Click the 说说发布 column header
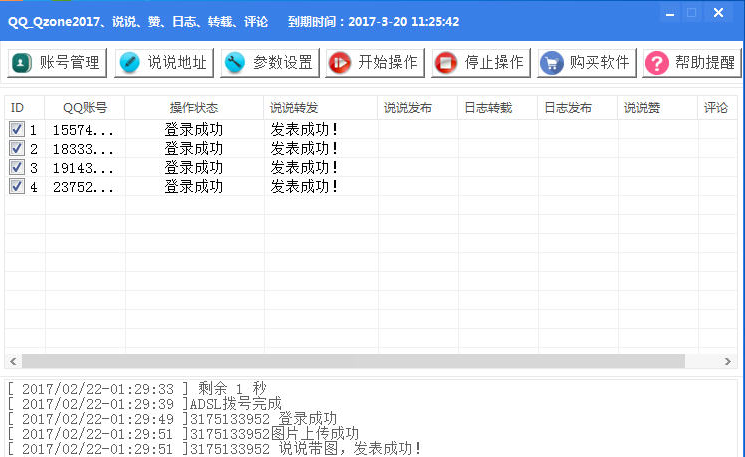The height and width of the screenshot is (457, 745). click(x=418, y=108)
